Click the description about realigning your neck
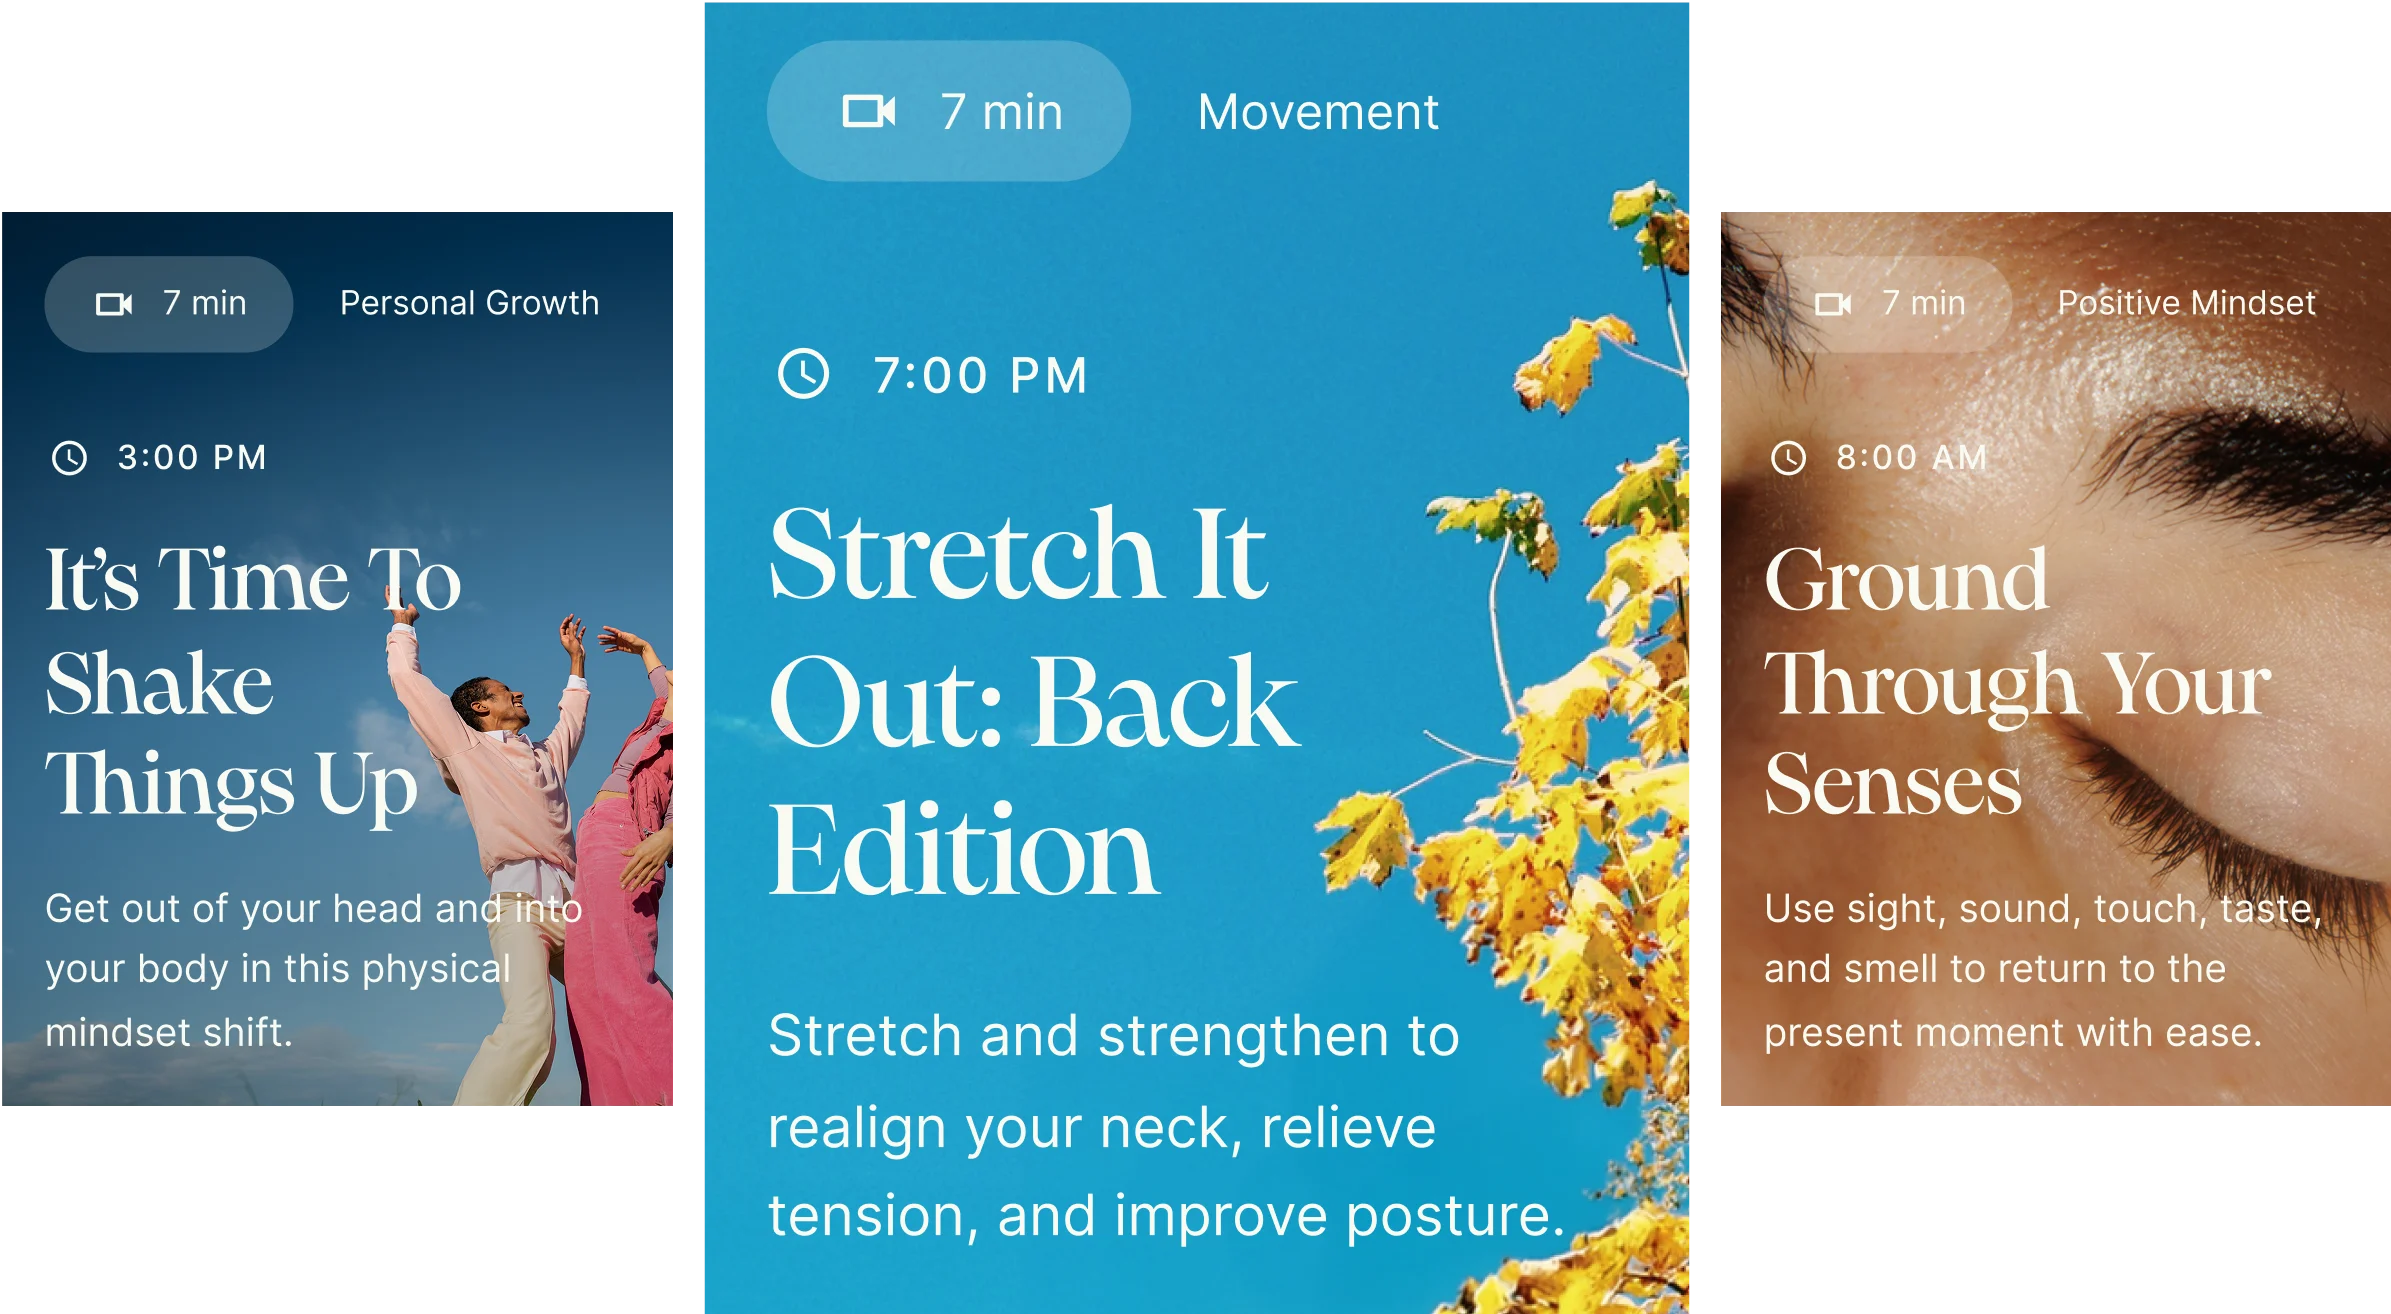2391x1314 pixels. tap(1166, 1126)
